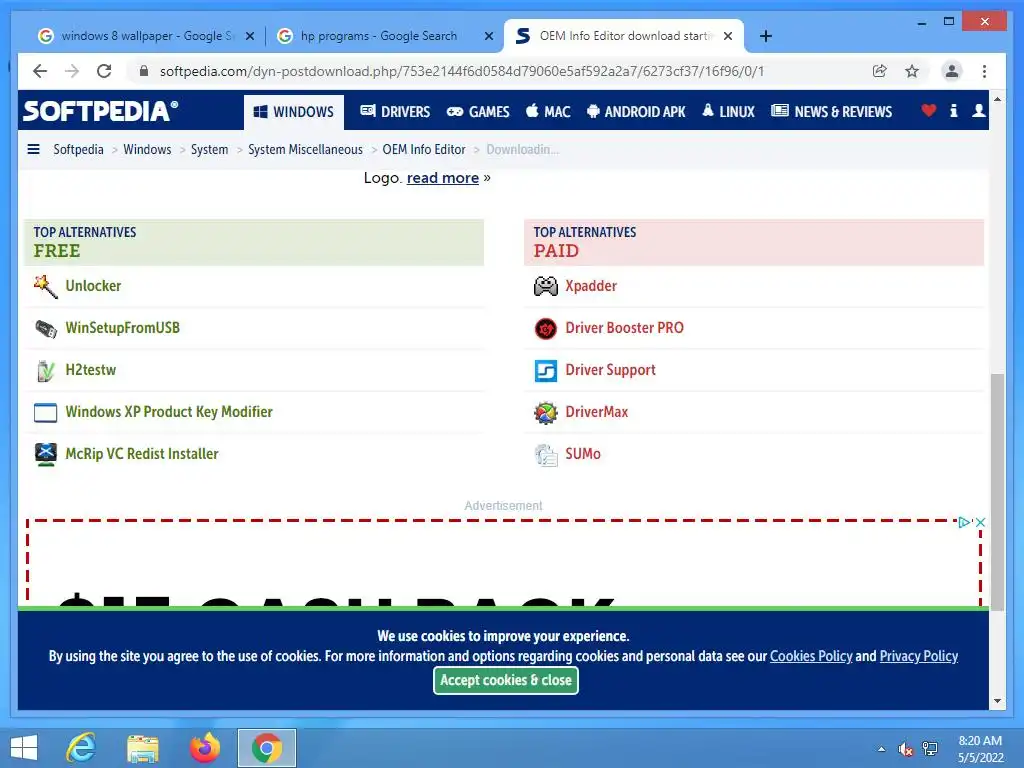Click the WinSetupFromUSB drive icon
Viewport: 1024px width, 768px height.
(46, 328)
